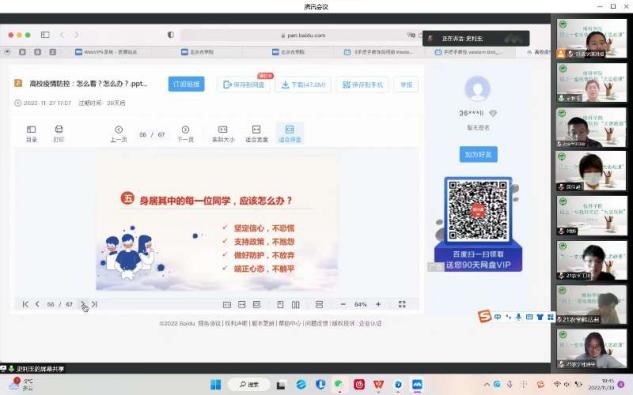The width and height of the screenshot is (633, 395).
Task: Jump to first page in bottom bar
Action: (25, 304)
